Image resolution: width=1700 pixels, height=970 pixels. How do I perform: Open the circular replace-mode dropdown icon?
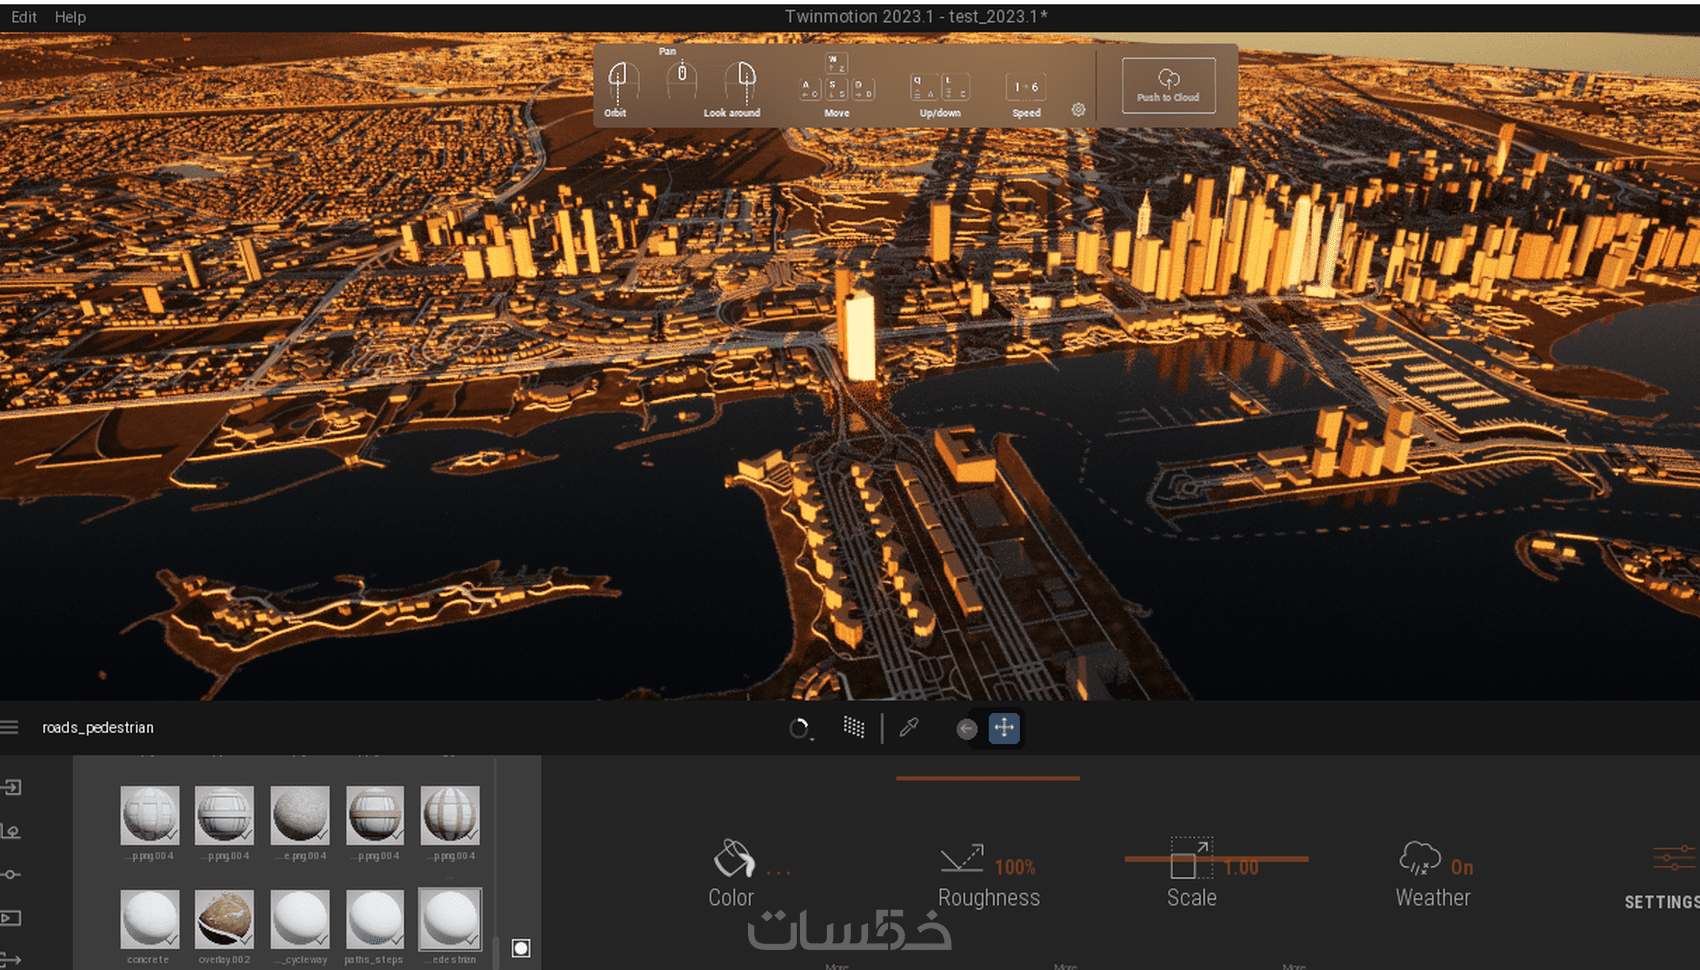[x=800, y=729]
